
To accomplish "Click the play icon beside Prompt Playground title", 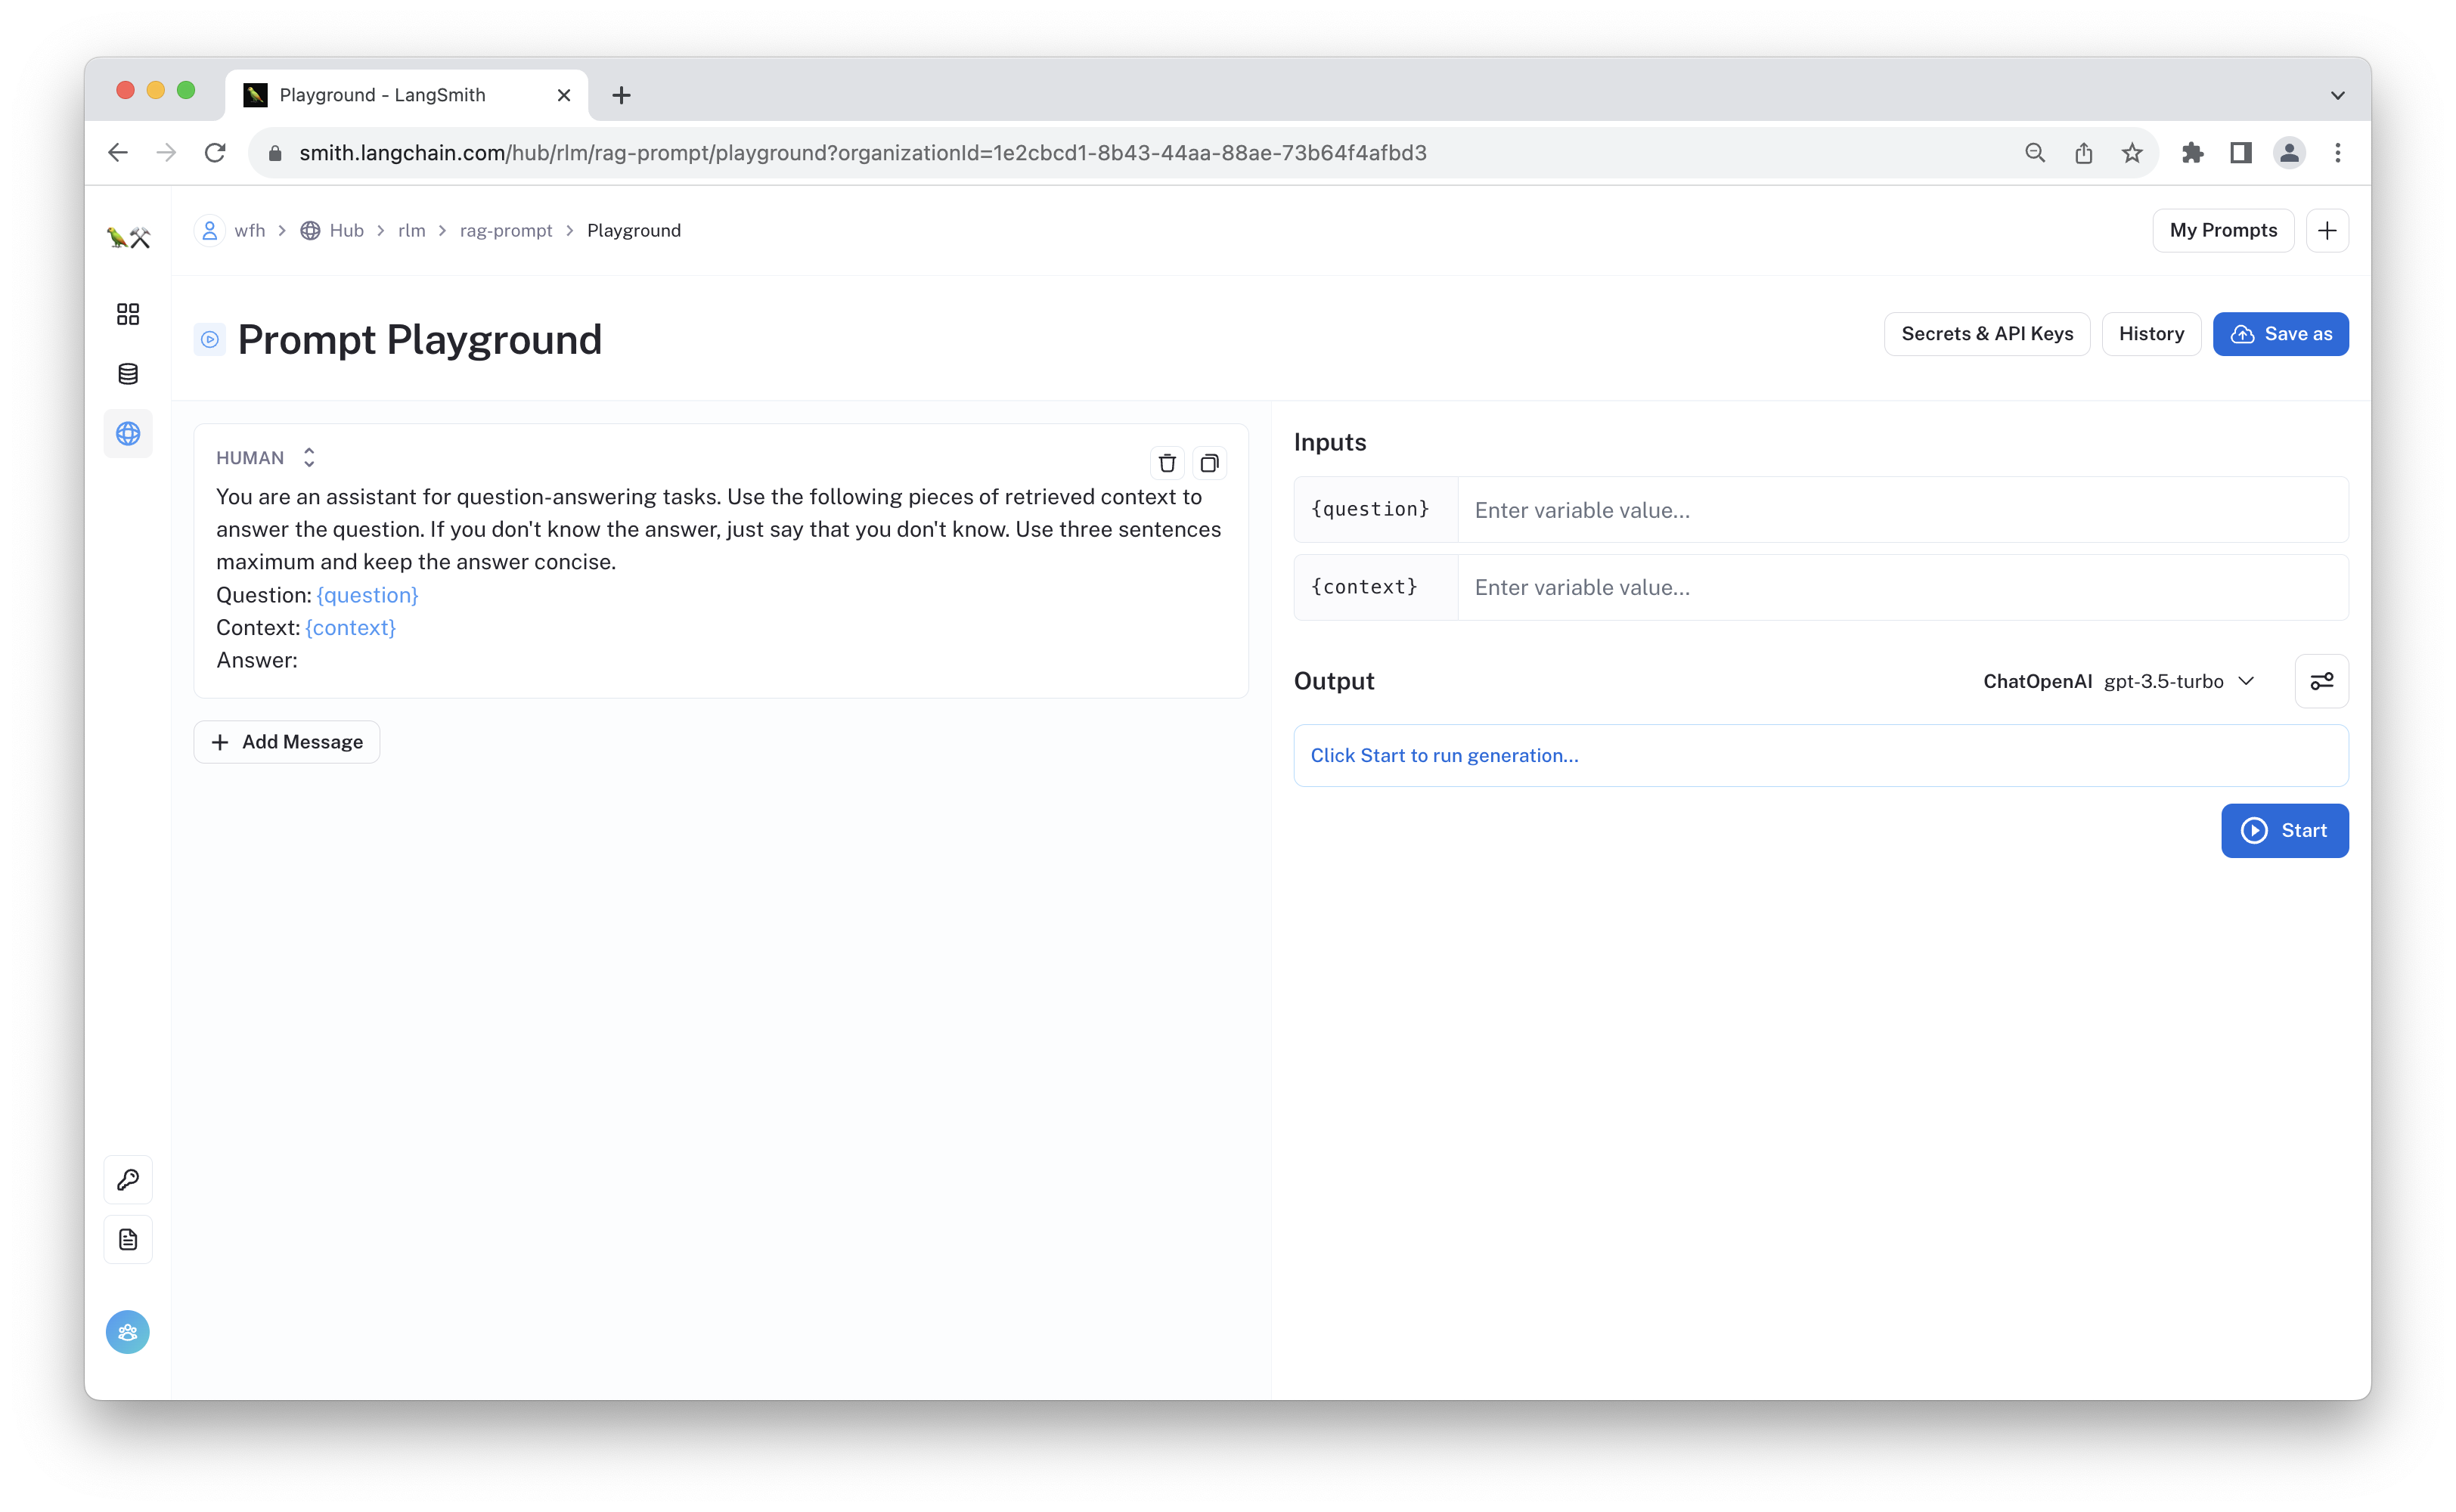I will (209, 340).
